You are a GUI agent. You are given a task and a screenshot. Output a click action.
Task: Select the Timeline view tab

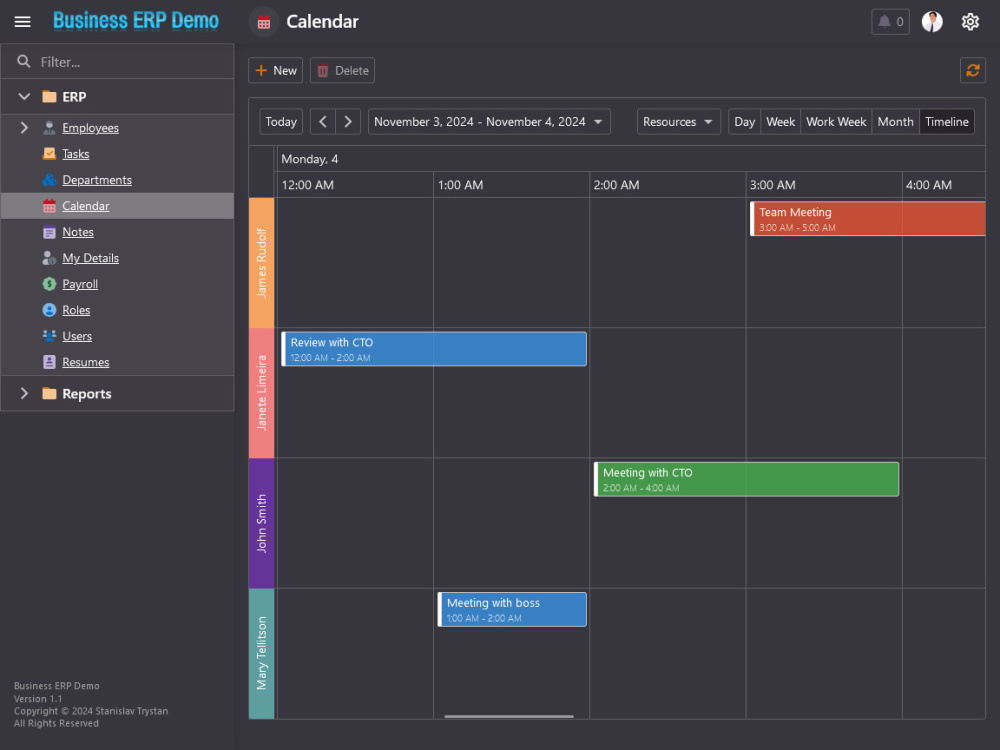click(946, 122)
